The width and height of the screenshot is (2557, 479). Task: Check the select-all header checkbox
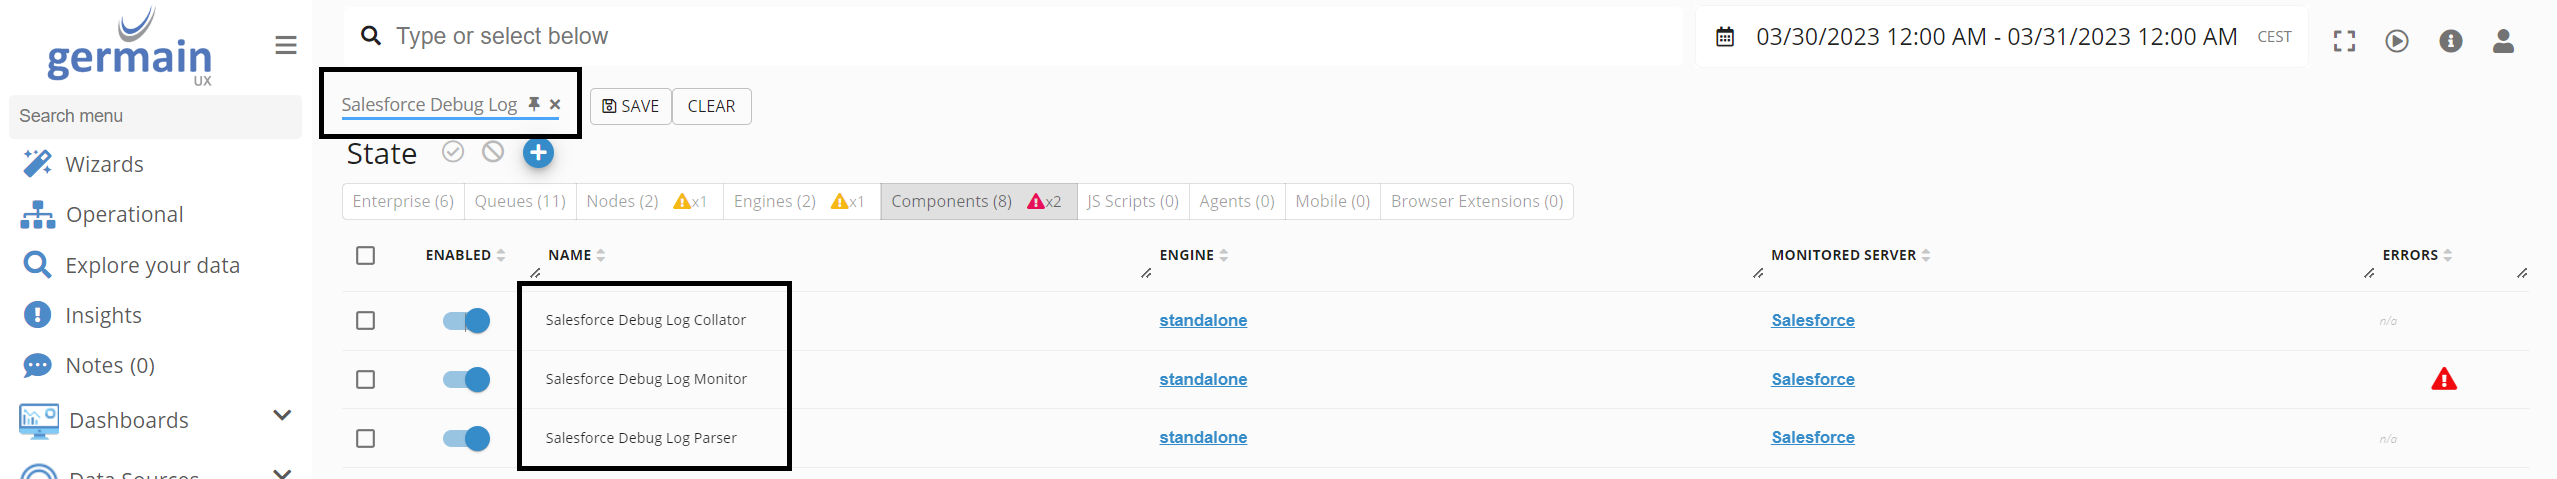pos(366,256)
